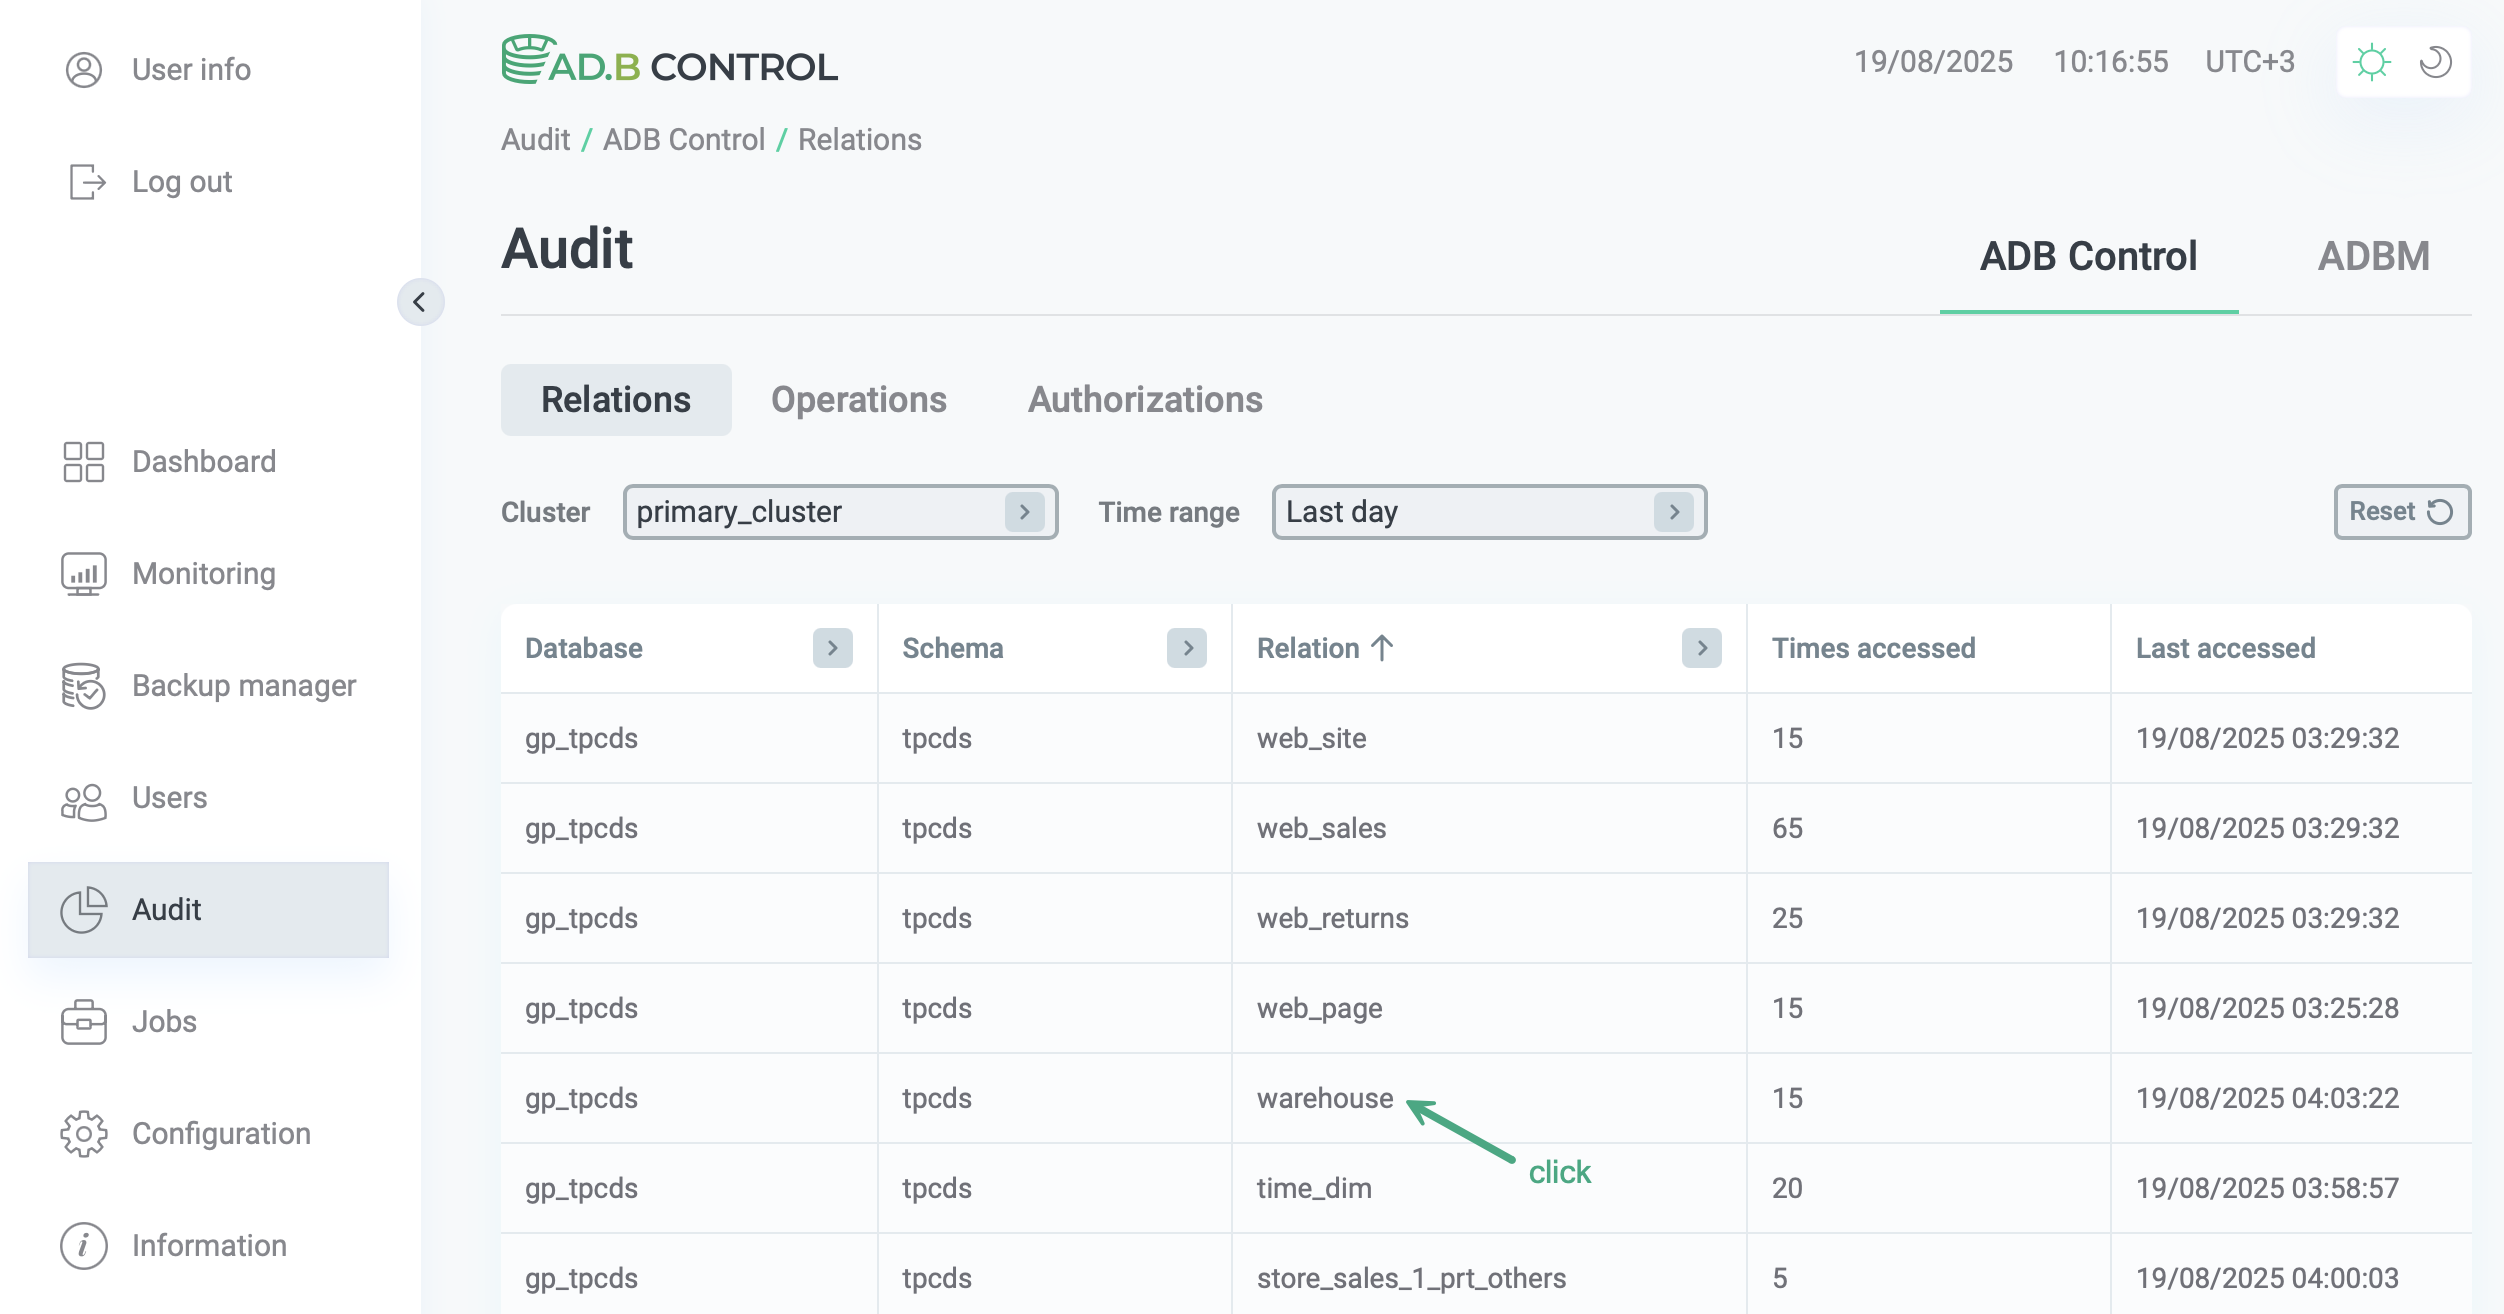The image size is (2504, 1314).
Task: Select the Monitoring icon in sidebar
Action: 84,573
